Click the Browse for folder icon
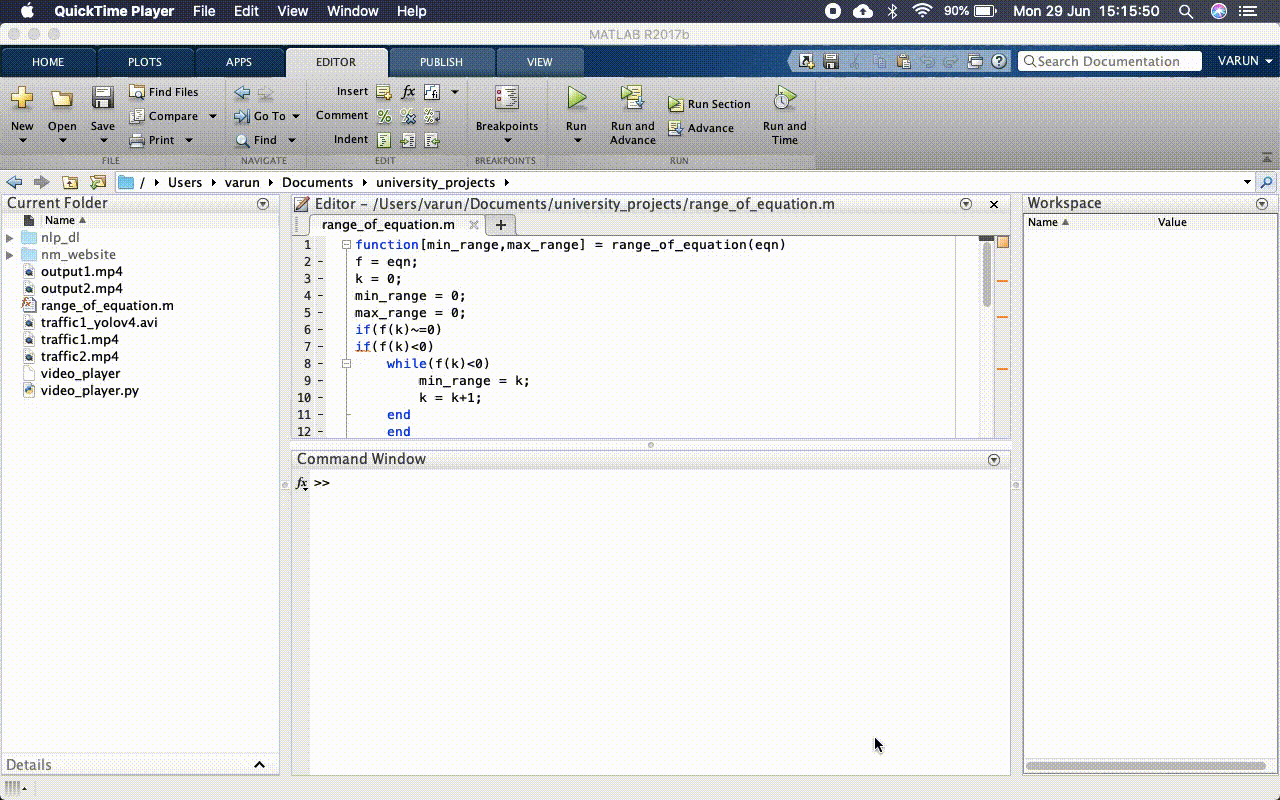This screenshot has width=1280, height=800. (98, 182)
